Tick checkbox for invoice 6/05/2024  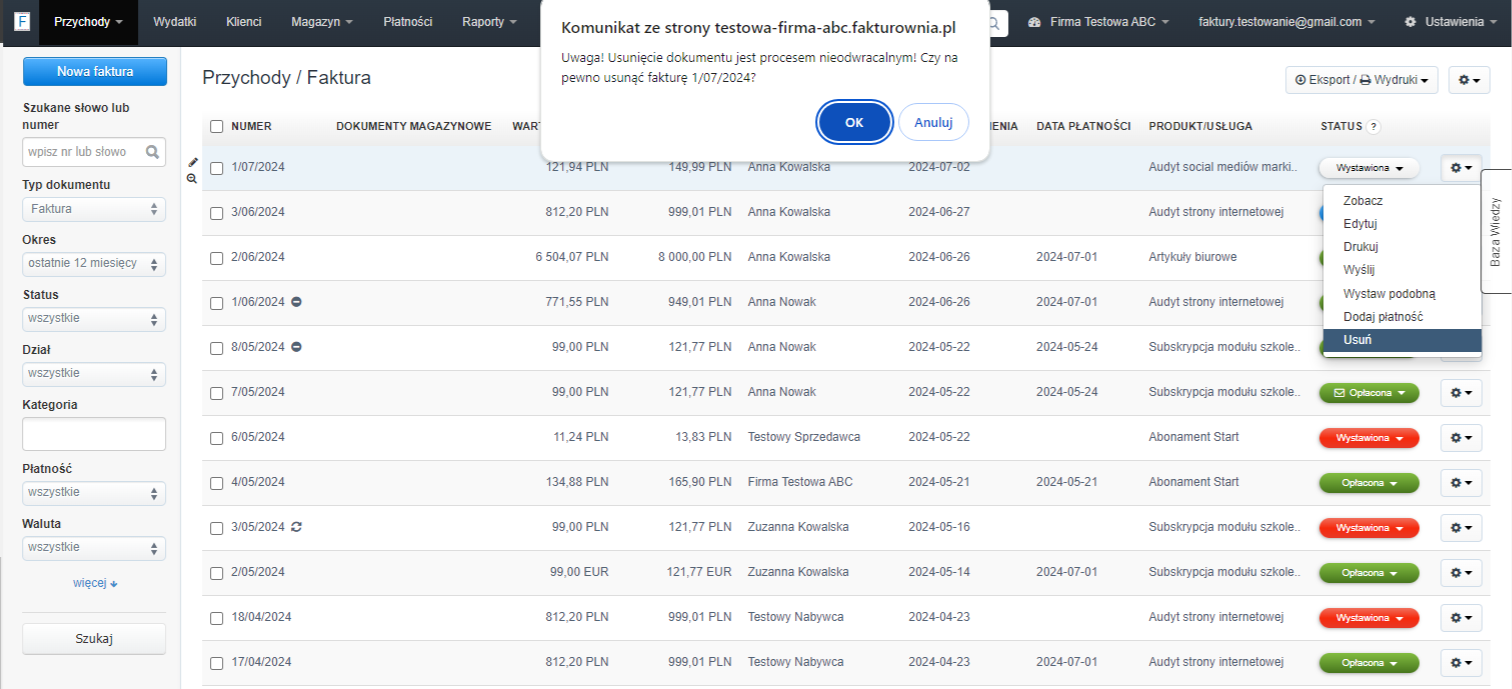click(217, 438)
